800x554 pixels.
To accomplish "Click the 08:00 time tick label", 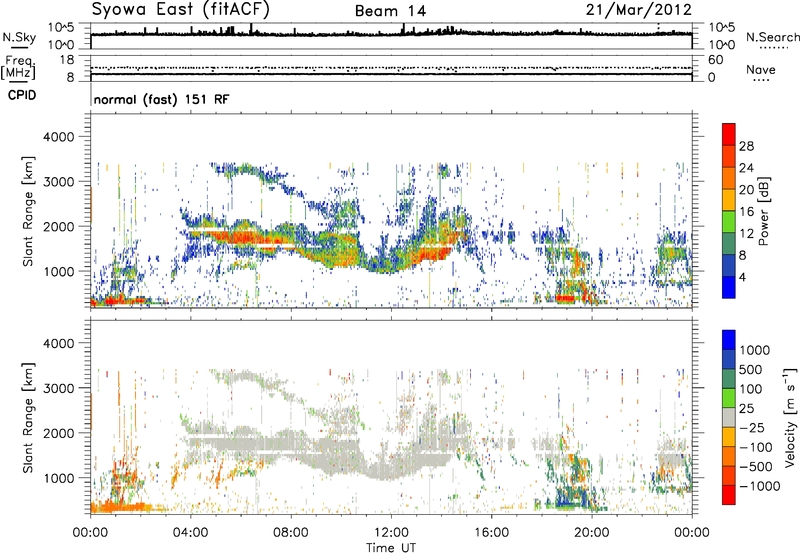I will click(291, 533).
